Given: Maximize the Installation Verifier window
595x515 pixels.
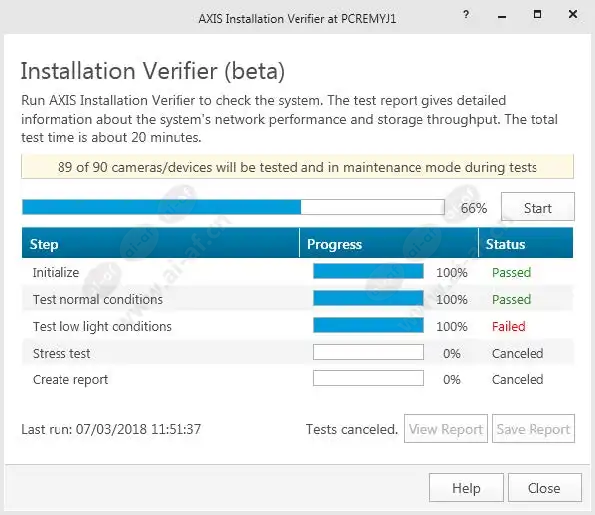Looking at the screenshot, I should (x=537, y=14).
